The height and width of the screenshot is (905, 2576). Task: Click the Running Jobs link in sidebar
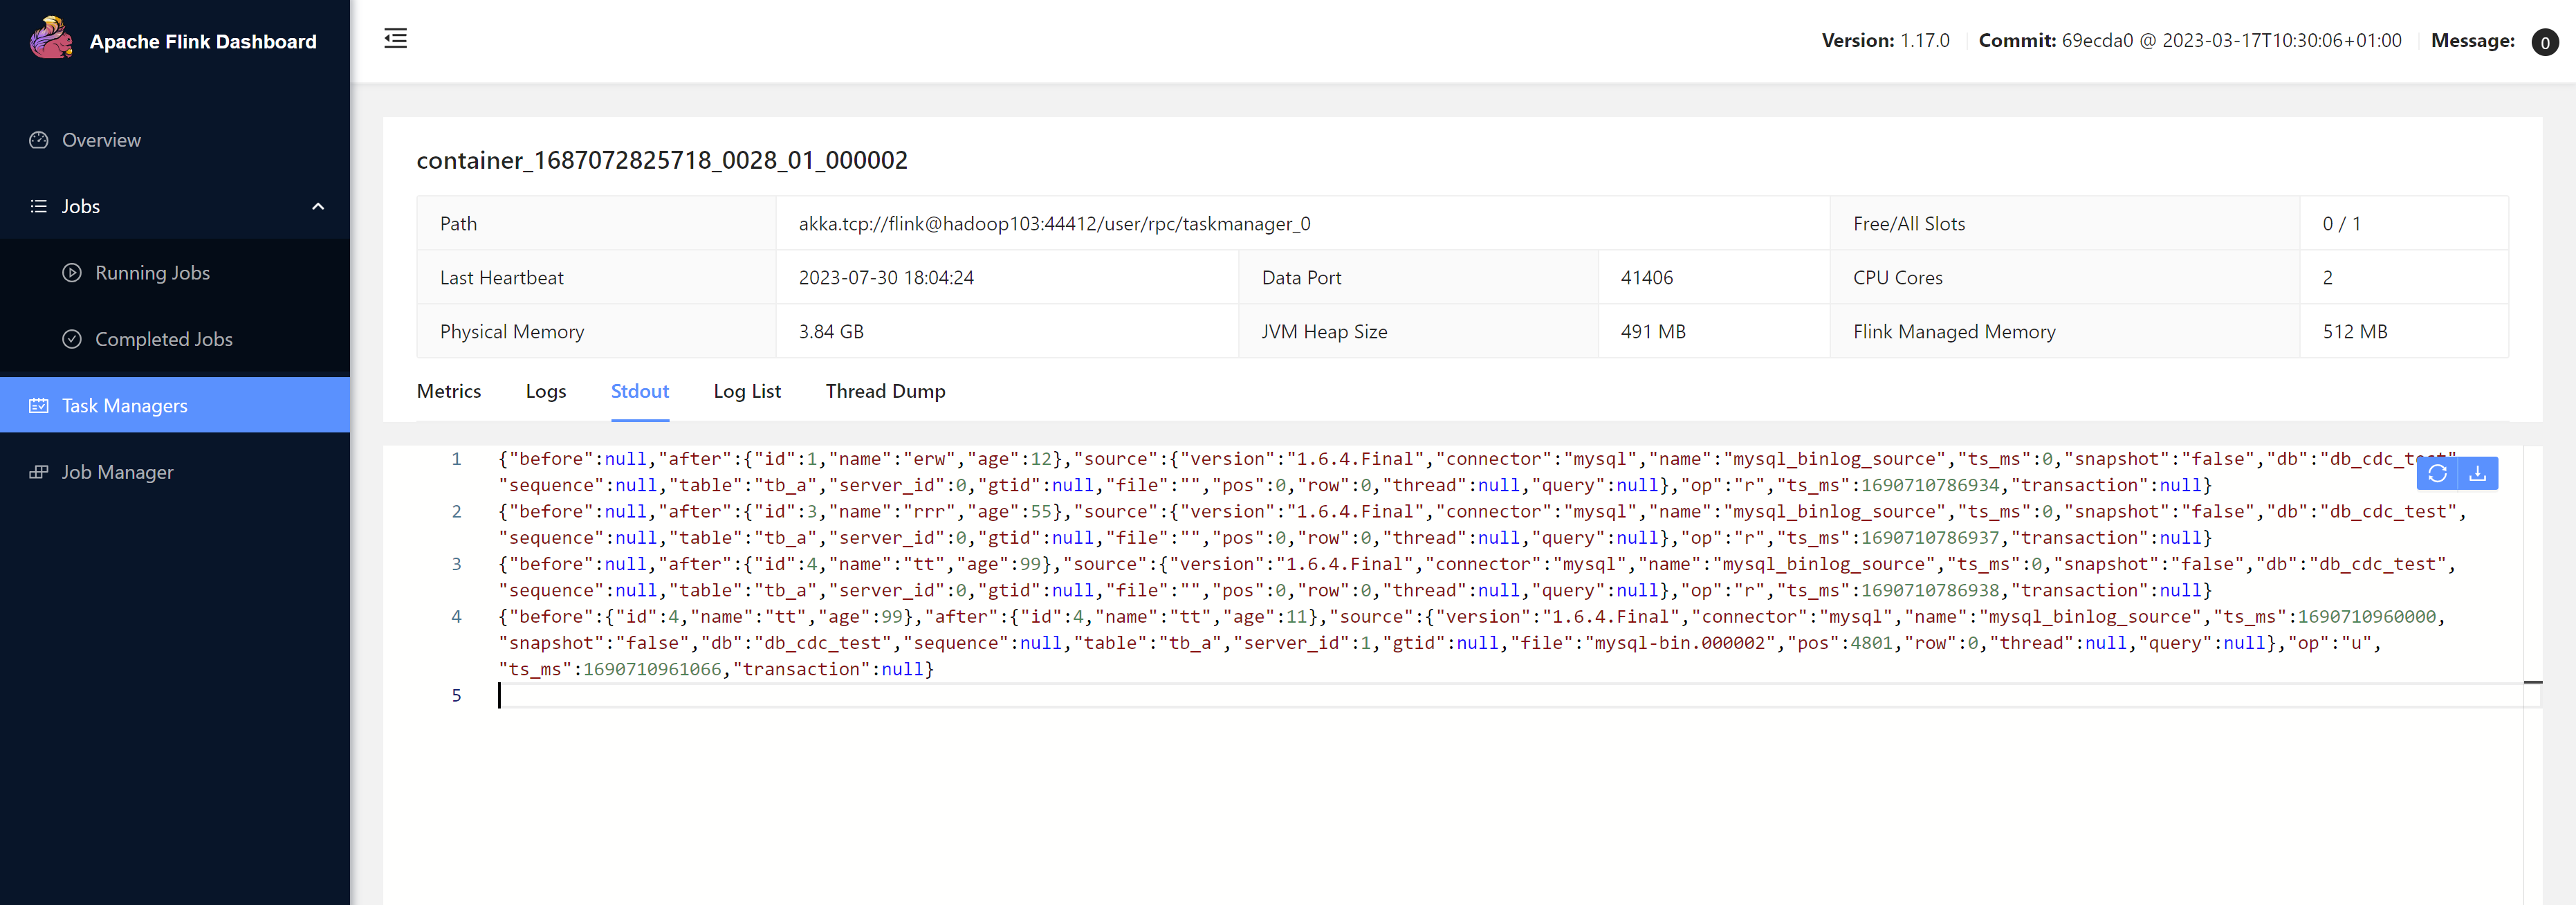point(153,273)
